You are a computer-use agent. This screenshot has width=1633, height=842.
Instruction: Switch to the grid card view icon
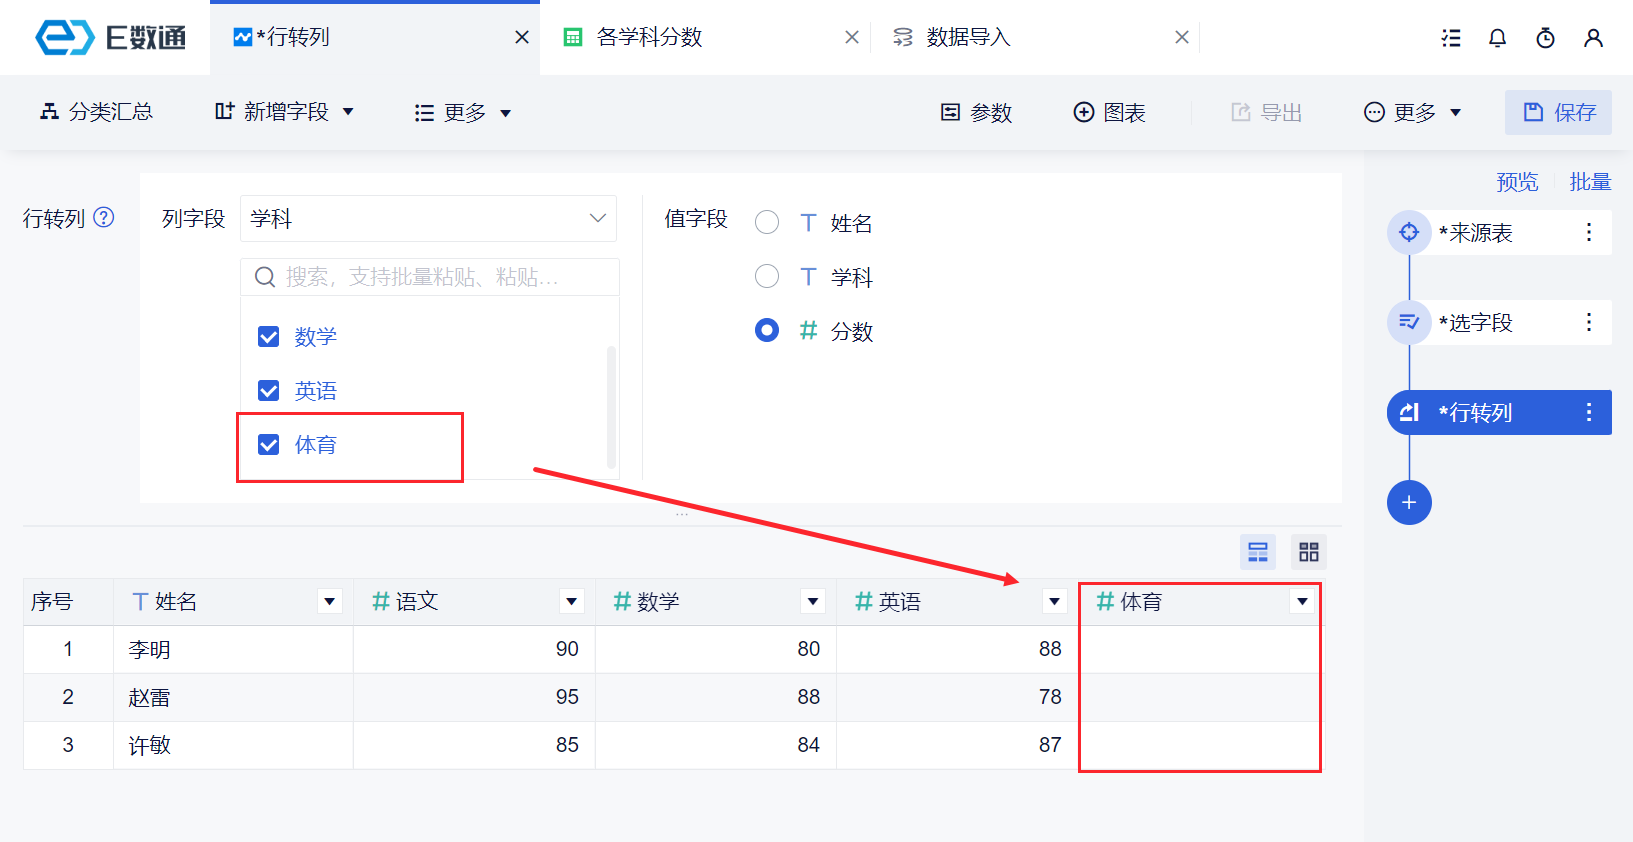[1308, 552]
